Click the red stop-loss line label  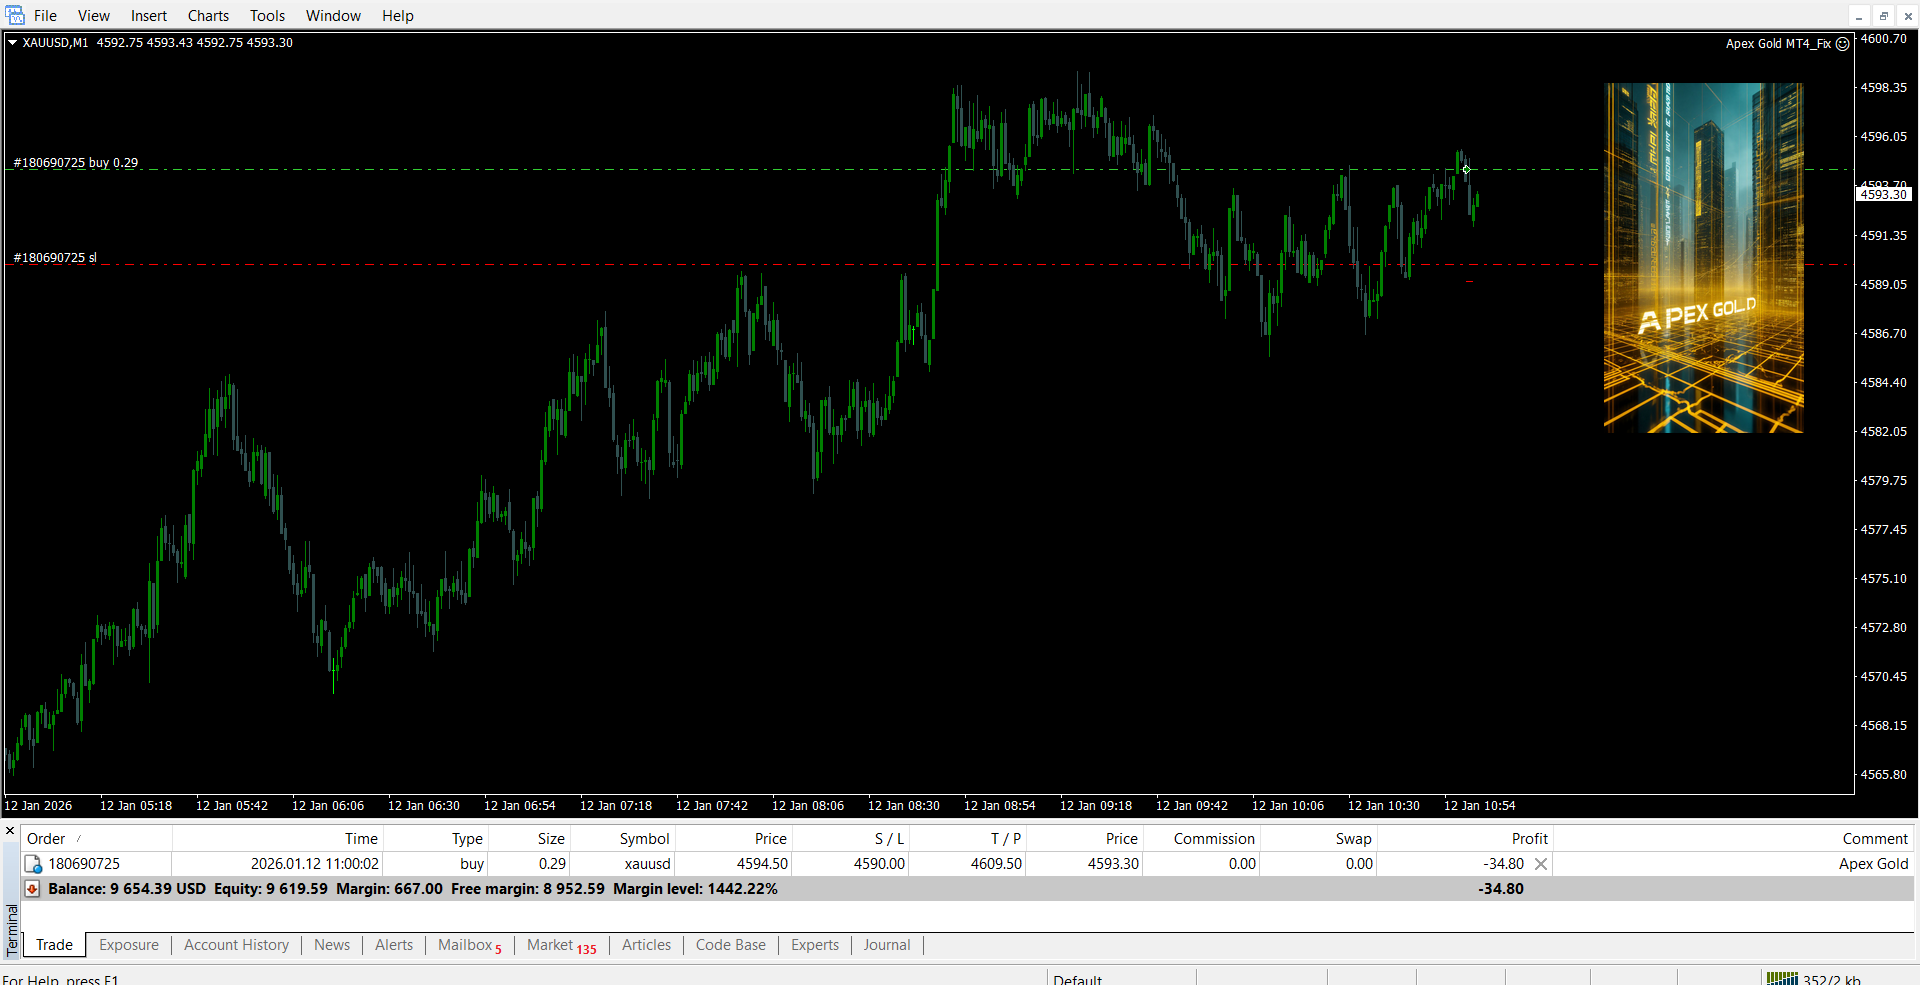point(55,258)
